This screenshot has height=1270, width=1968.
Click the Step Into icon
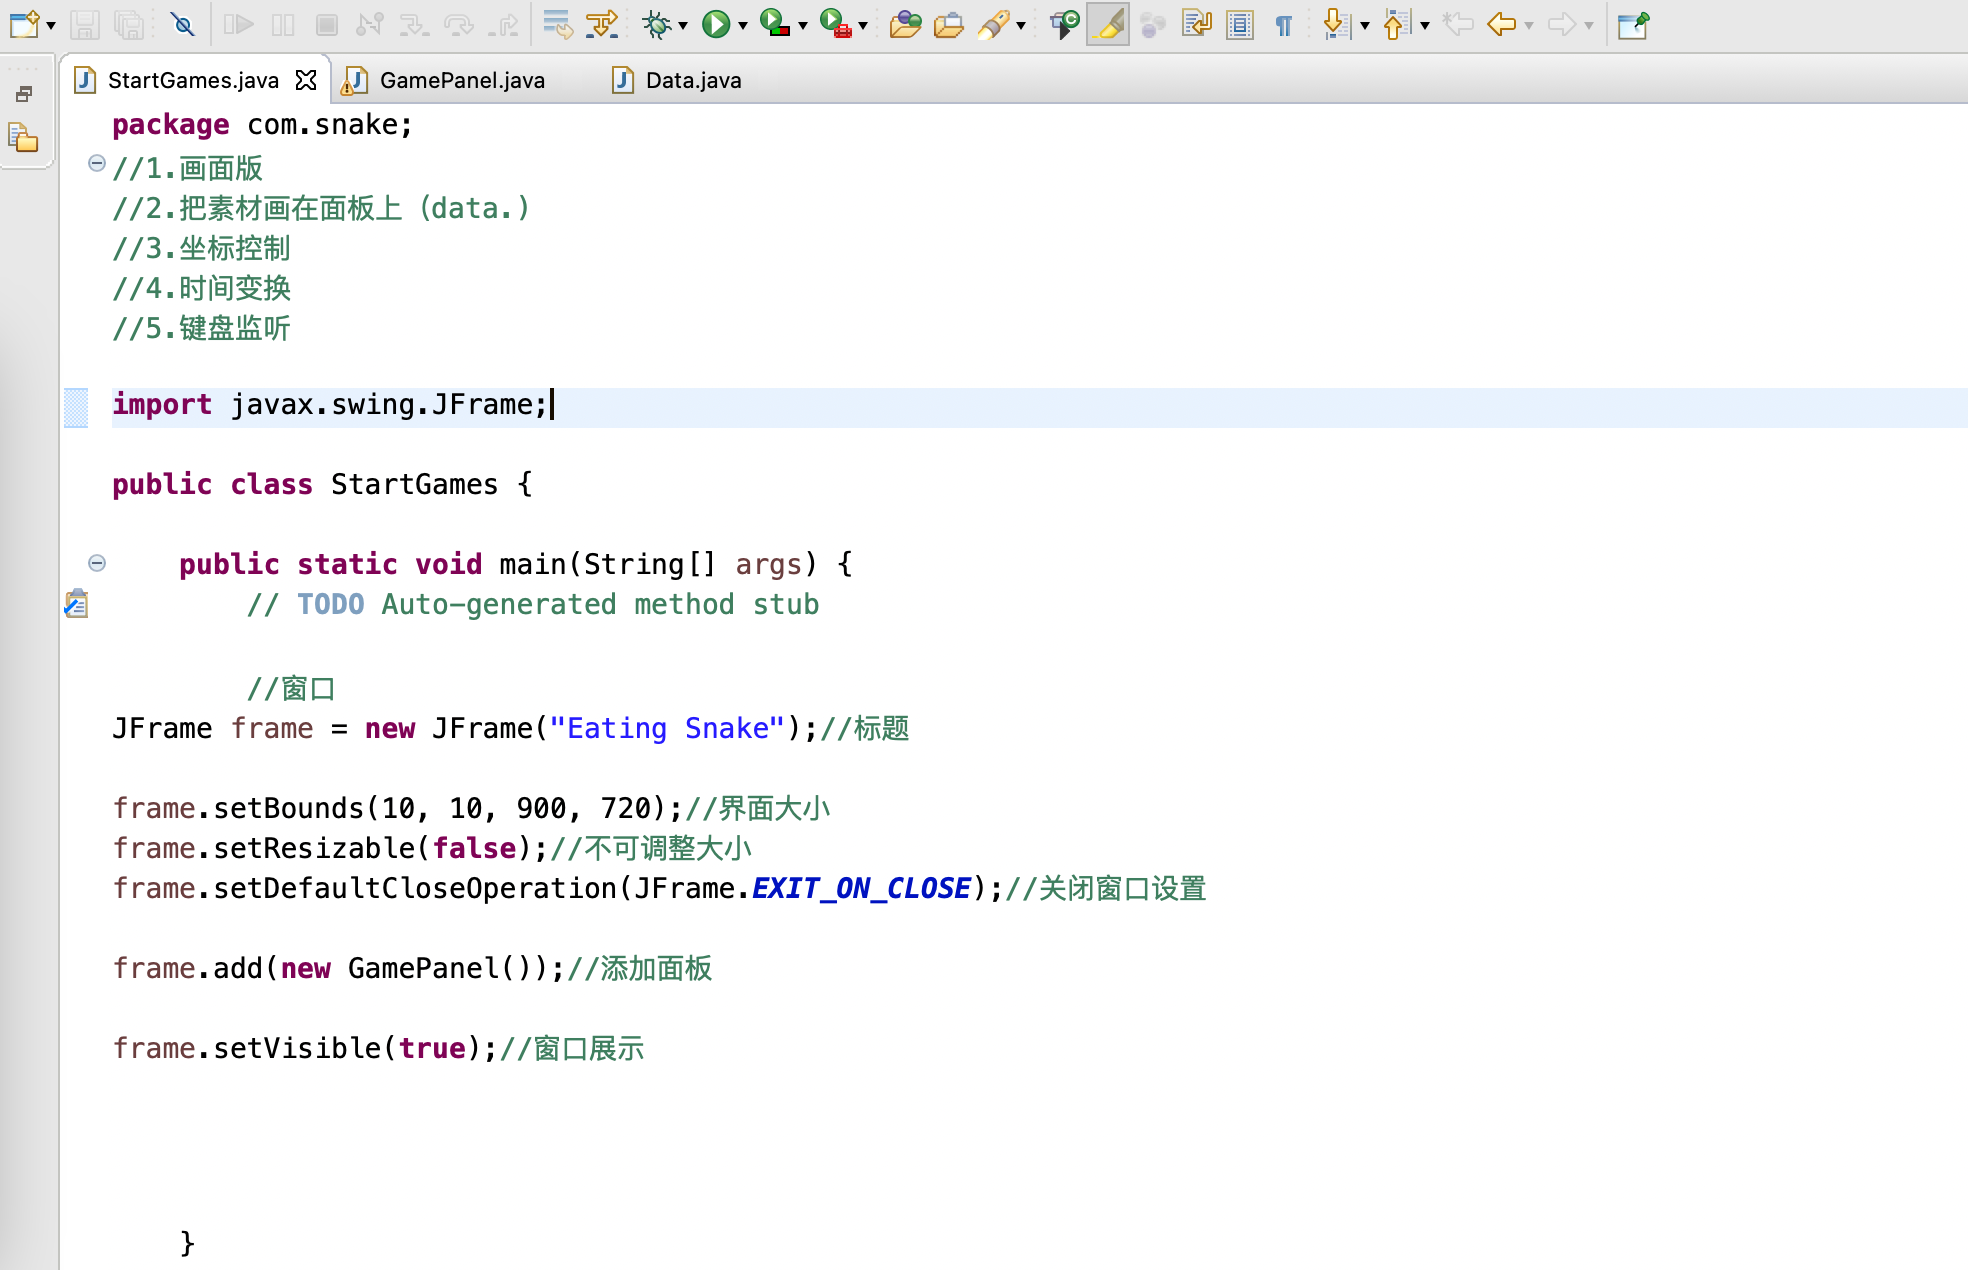point(413,24)
